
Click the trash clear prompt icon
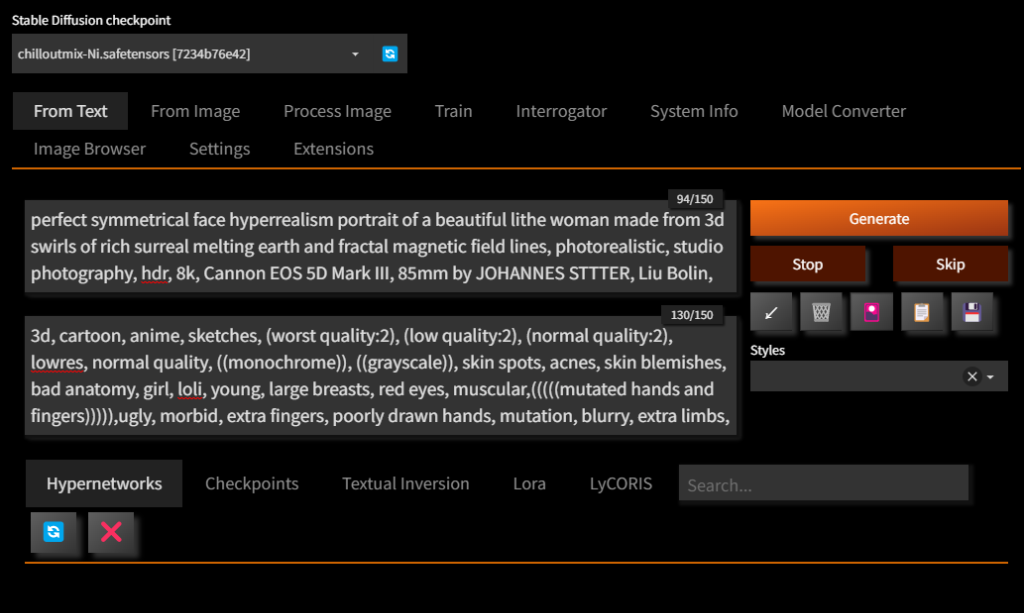click(x=822, y=313)
